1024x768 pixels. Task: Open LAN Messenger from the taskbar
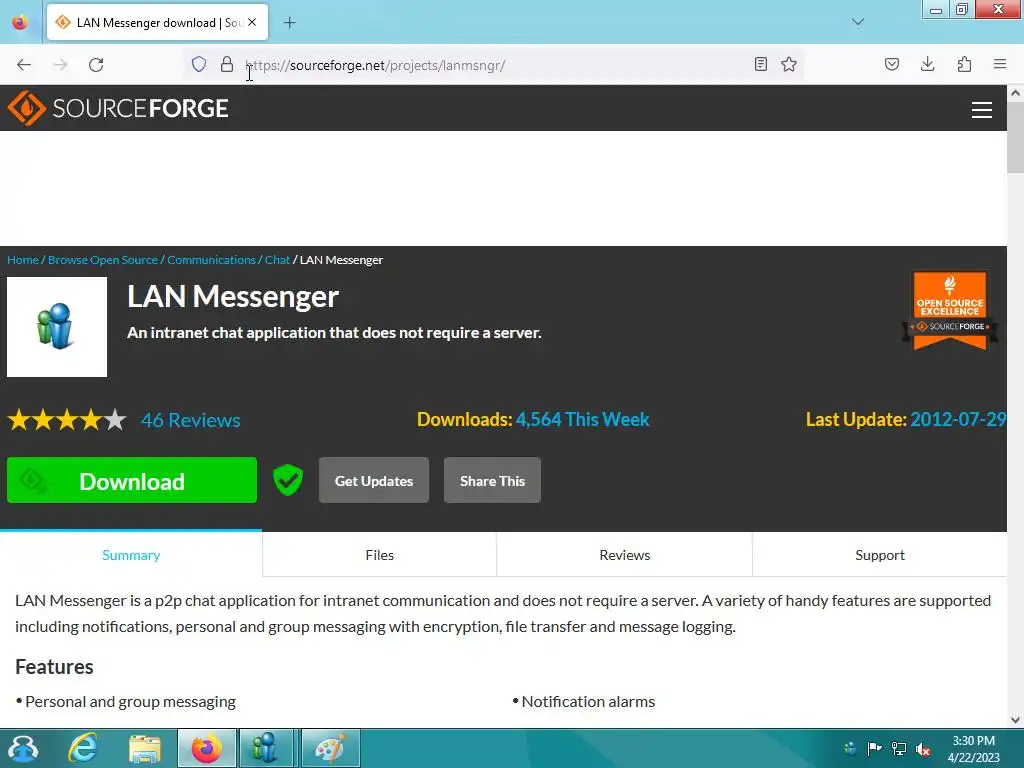265,748
